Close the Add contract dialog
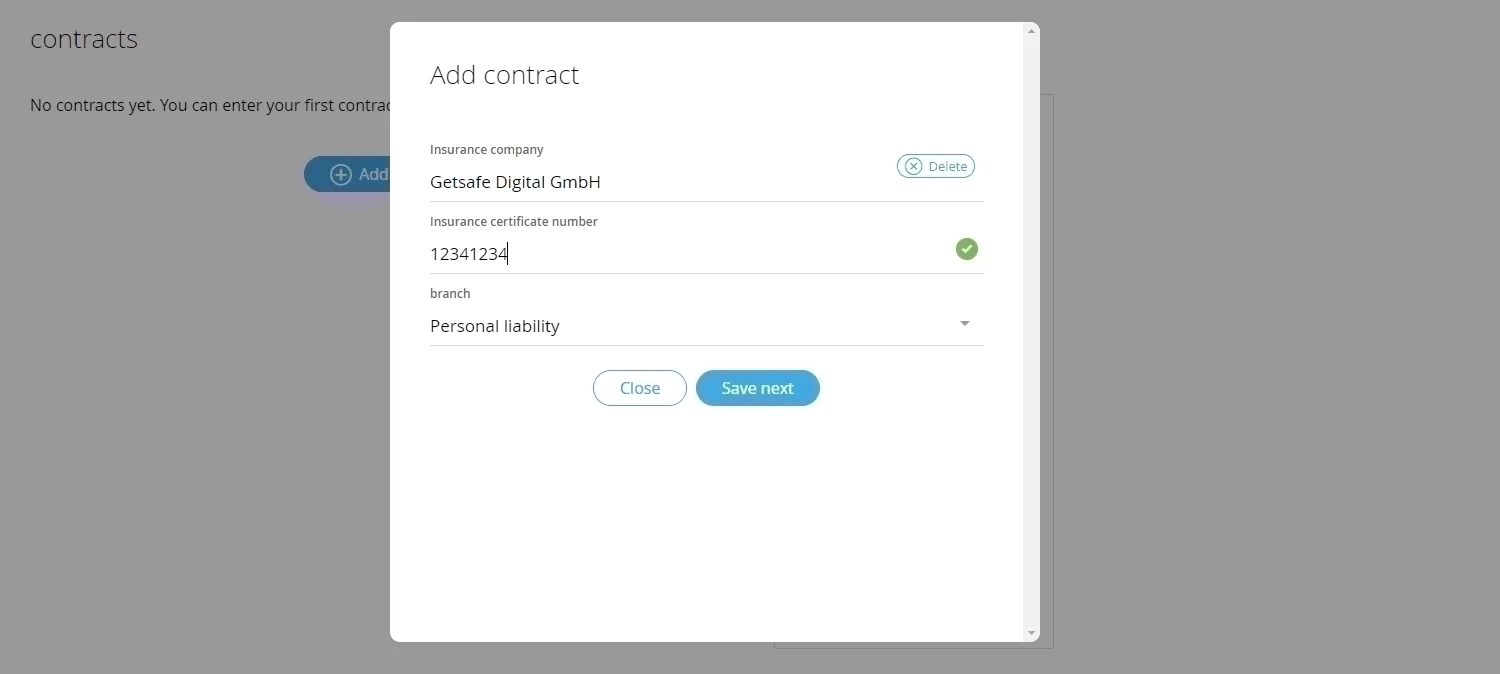 coord(640,388)
